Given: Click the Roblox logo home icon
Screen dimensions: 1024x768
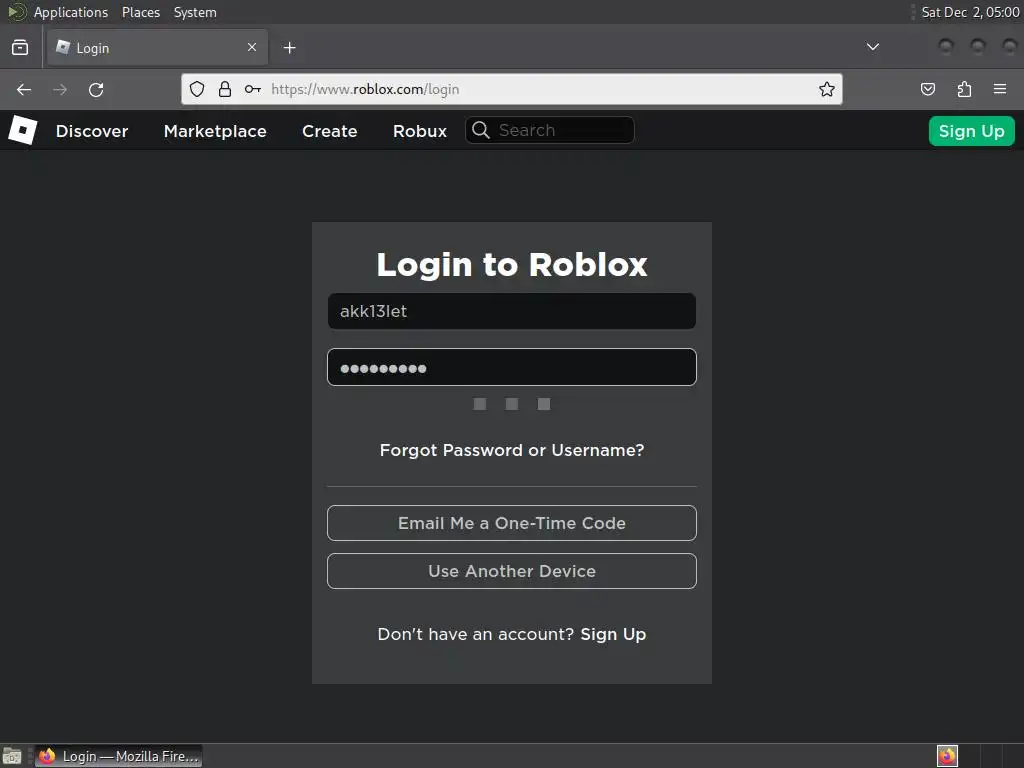Looking at the screenshot, I should (x=23, y=131).
